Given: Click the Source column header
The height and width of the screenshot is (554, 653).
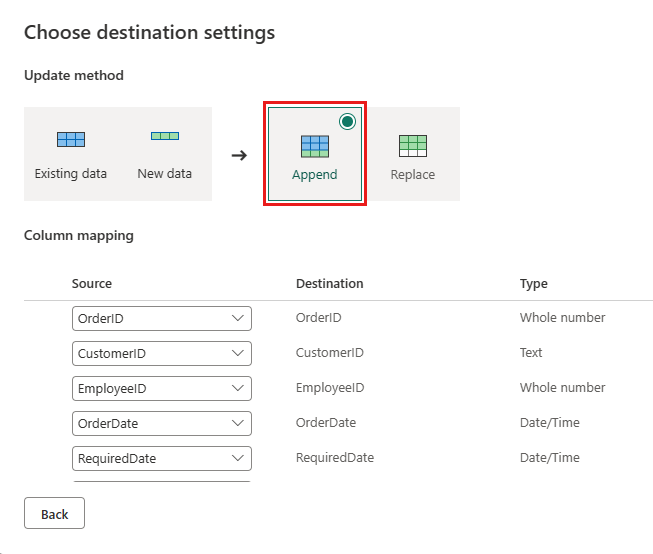Looking at the screenshot, I should click(x=92, y=284).
